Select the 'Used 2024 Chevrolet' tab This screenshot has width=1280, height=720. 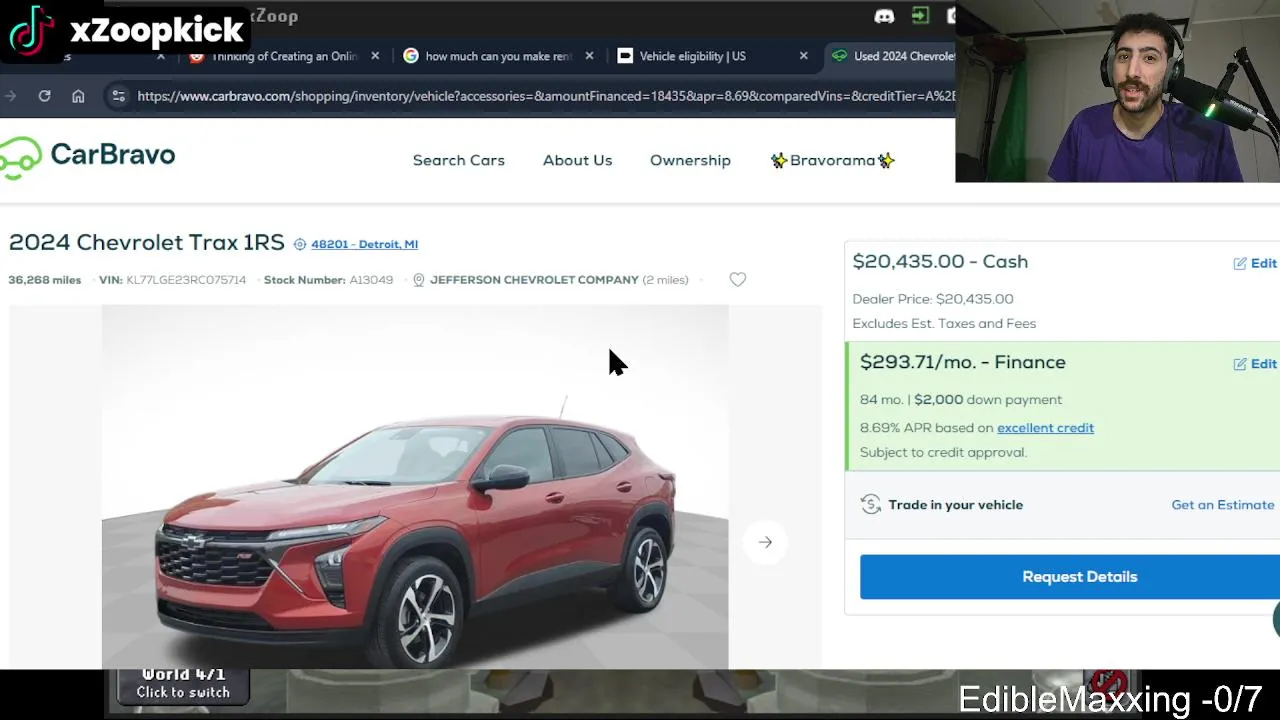tap(890, 56)
